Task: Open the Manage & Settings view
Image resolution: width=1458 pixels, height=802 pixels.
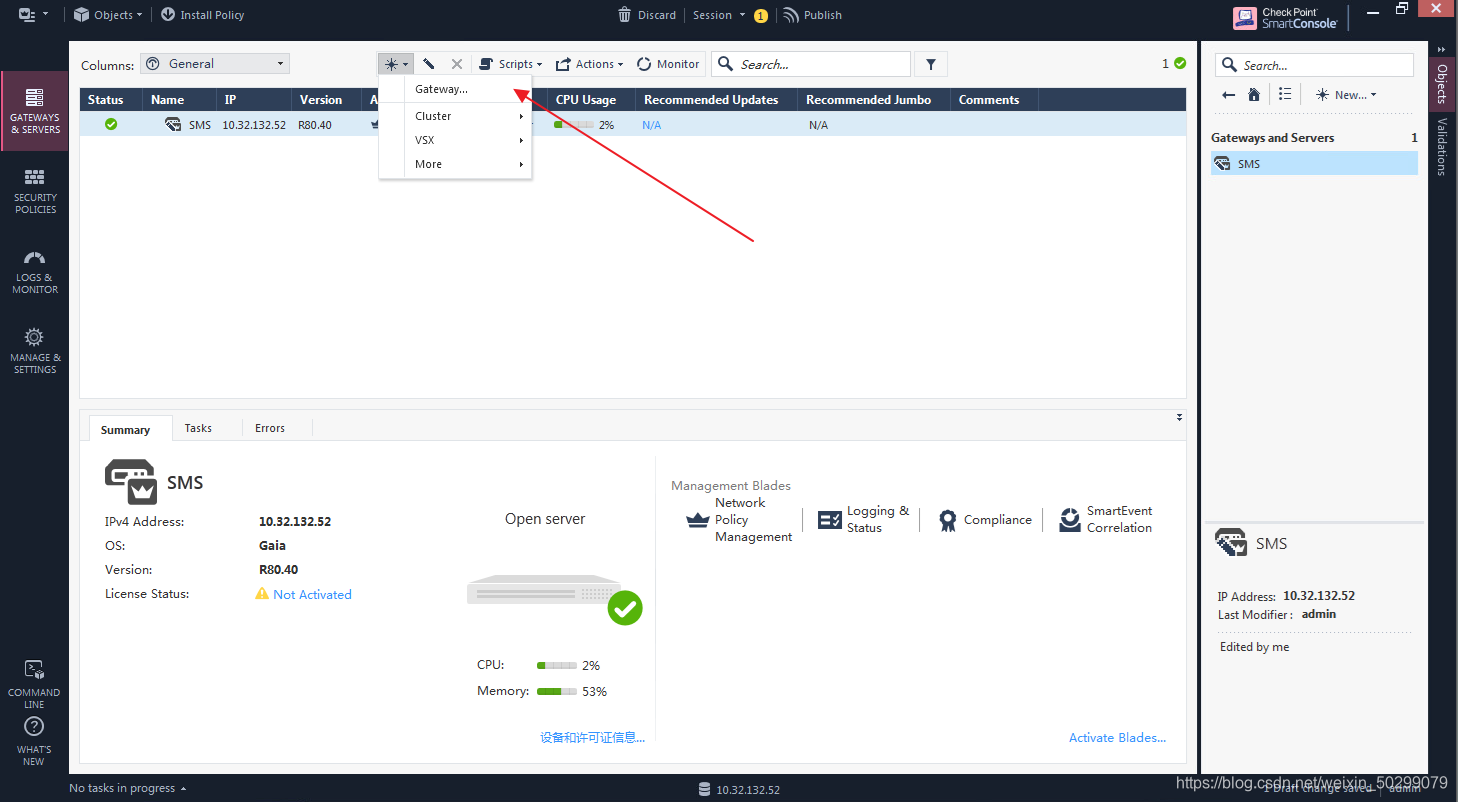Action: (x=34, y=351)
